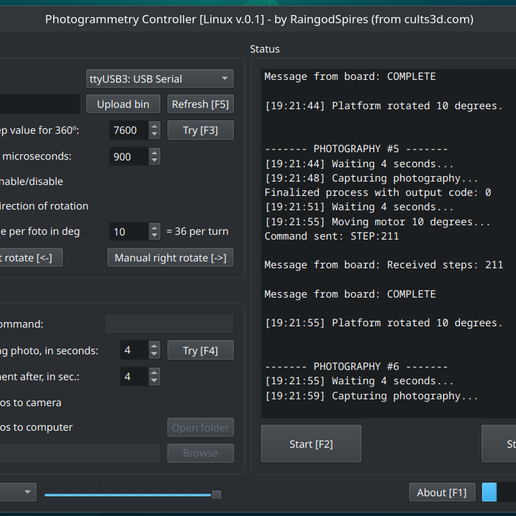Click the blue progress bar at bottom right
The image size is (516, 516).
click(489, 492)
